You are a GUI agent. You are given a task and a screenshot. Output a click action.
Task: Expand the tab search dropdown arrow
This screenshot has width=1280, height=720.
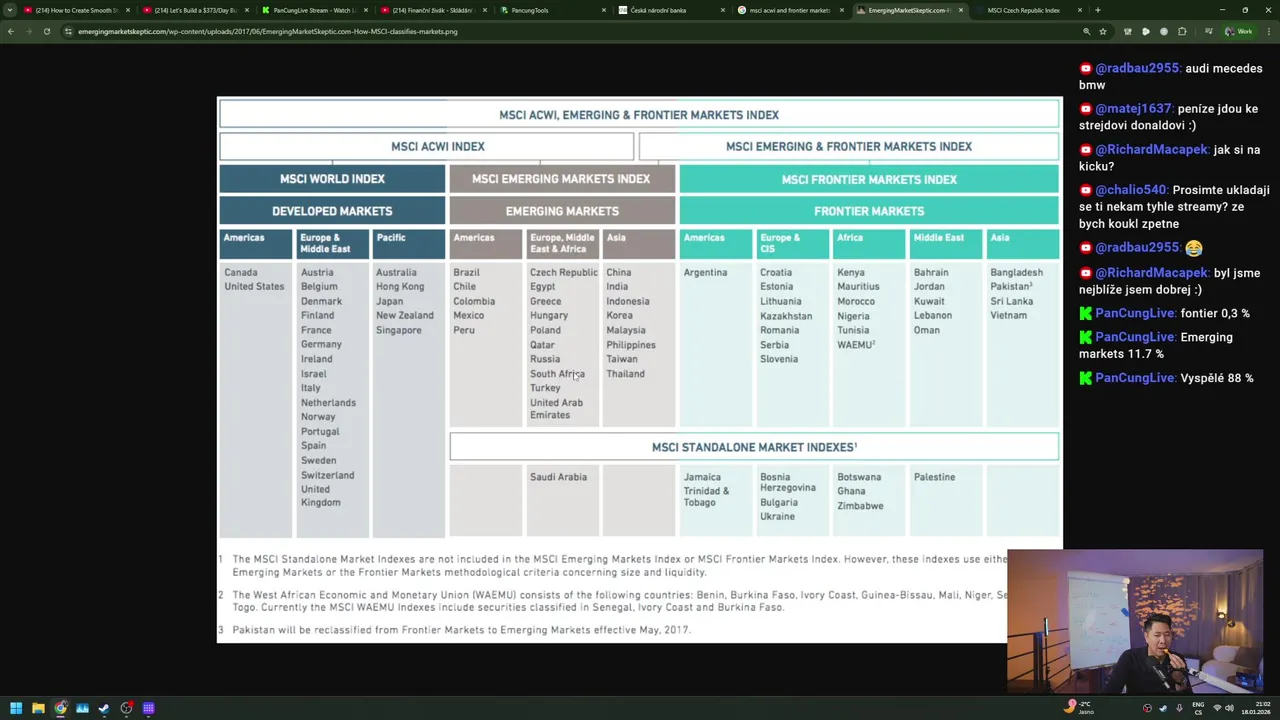(x=10, y=10)
